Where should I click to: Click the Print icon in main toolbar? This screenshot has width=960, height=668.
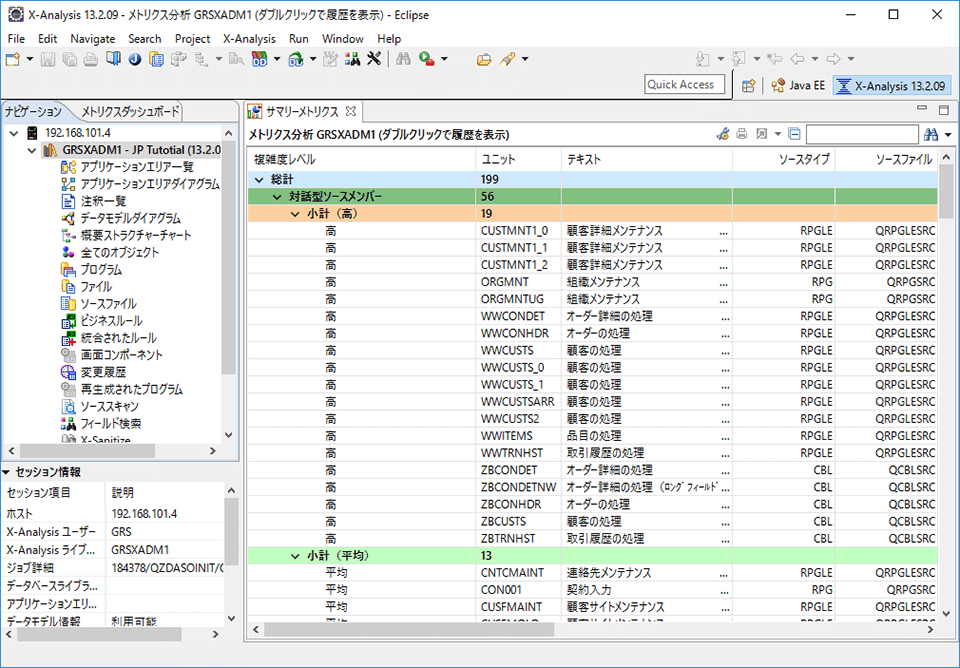coord(91,59)
